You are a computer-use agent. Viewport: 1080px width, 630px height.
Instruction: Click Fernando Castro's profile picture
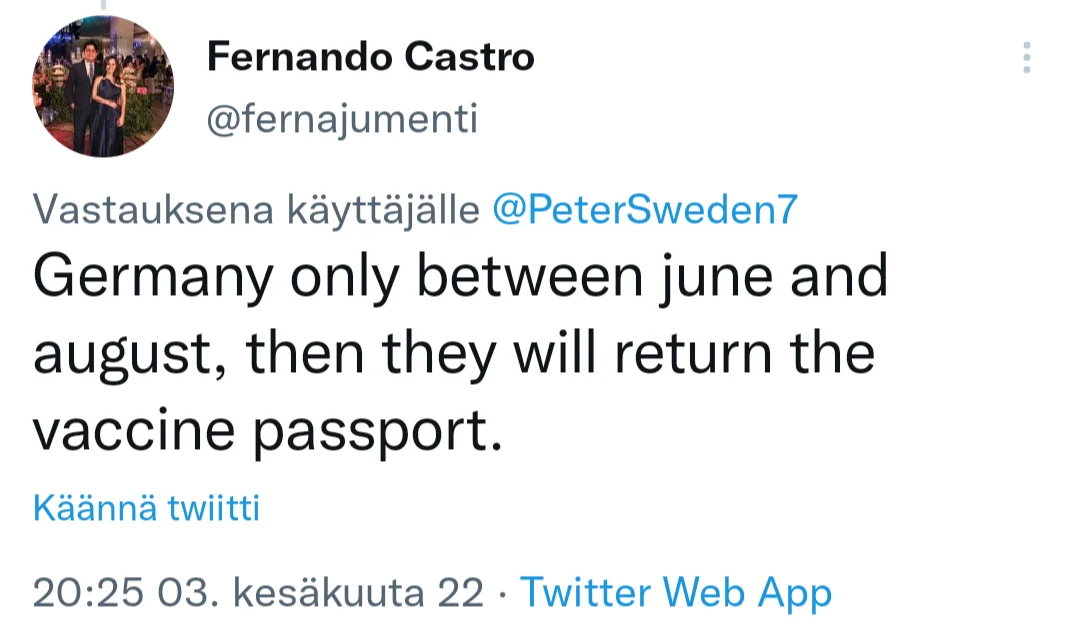point(103,87)
